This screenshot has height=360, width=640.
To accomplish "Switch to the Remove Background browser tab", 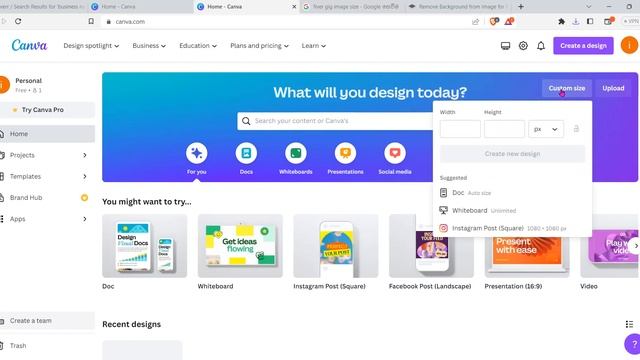I will (x=458, y=7).
